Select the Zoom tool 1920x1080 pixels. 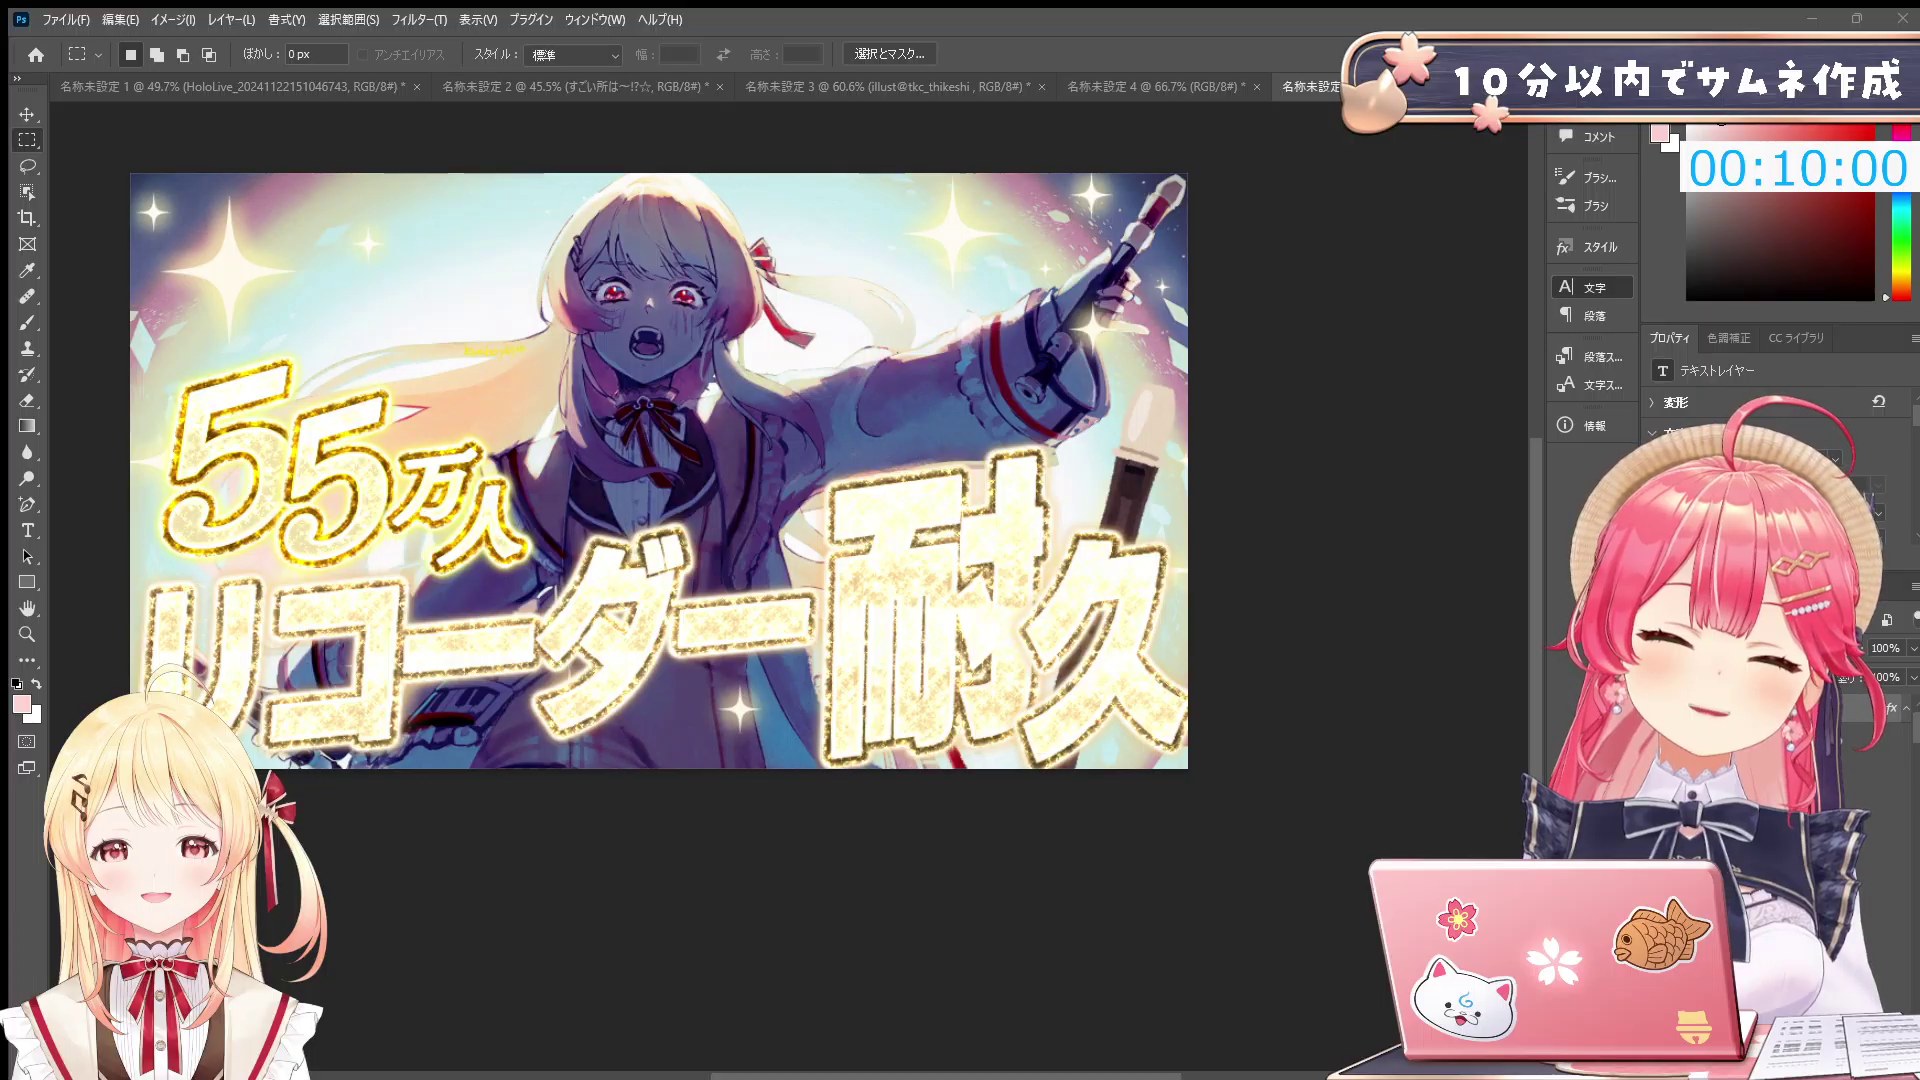pyautogui.click(x=27, y=634)
